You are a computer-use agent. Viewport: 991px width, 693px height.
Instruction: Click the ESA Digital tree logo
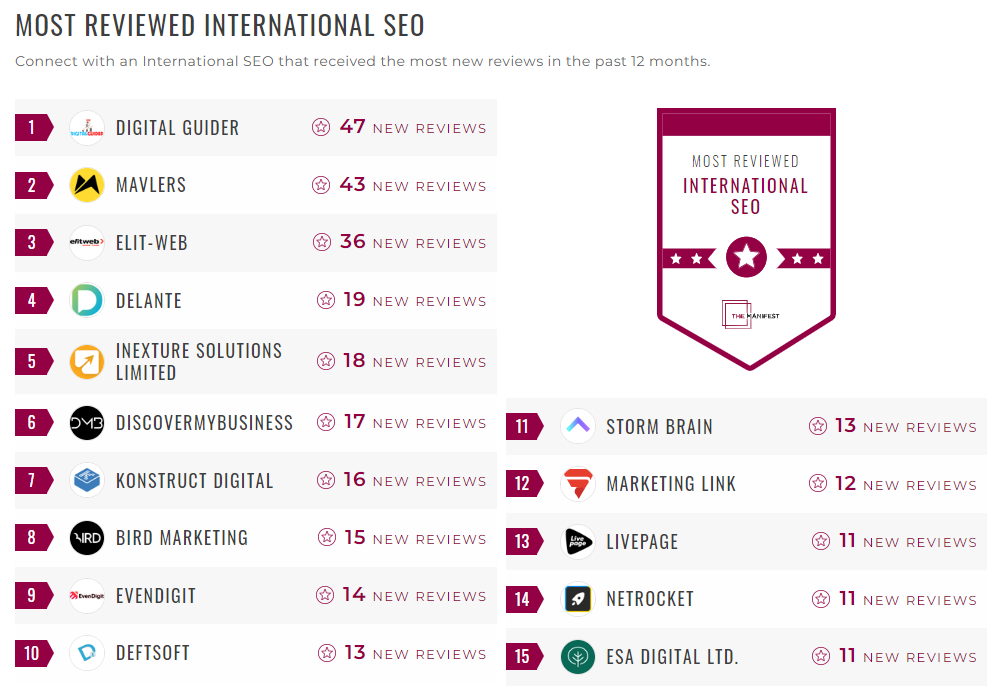coord(578,657)
